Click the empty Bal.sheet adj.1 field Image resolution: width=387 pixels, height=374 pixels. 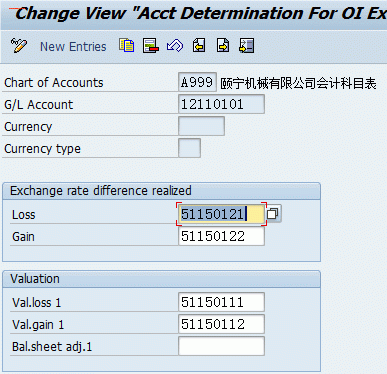click(x=222, y=346)
